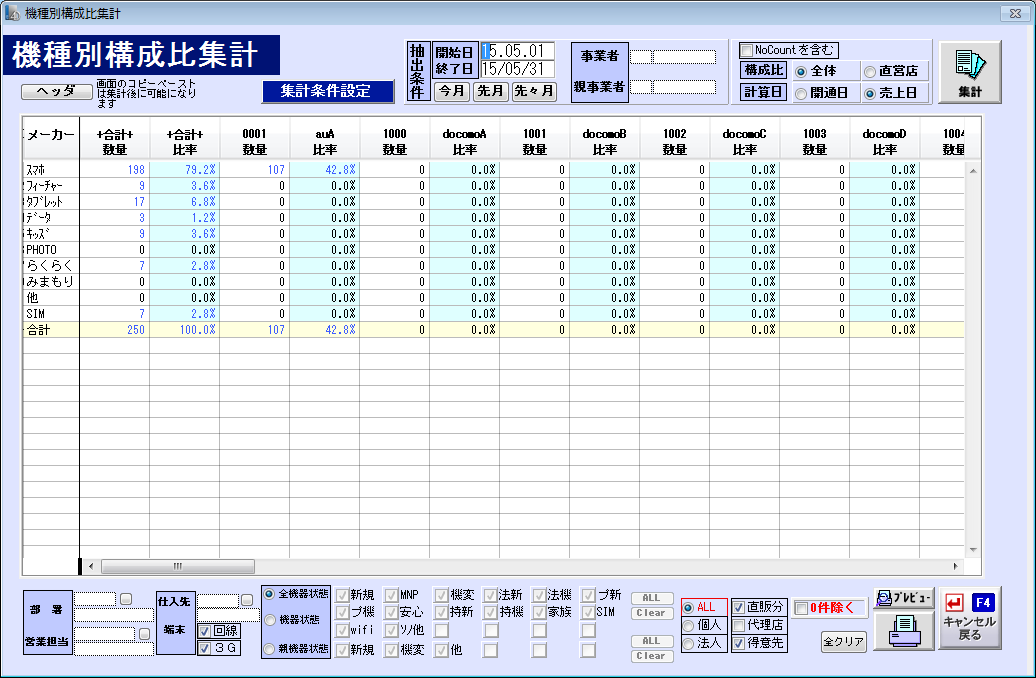Select the 79.2% ratio cell
1036x678 pixels.
pyautogui.click(x=184, y=170)
